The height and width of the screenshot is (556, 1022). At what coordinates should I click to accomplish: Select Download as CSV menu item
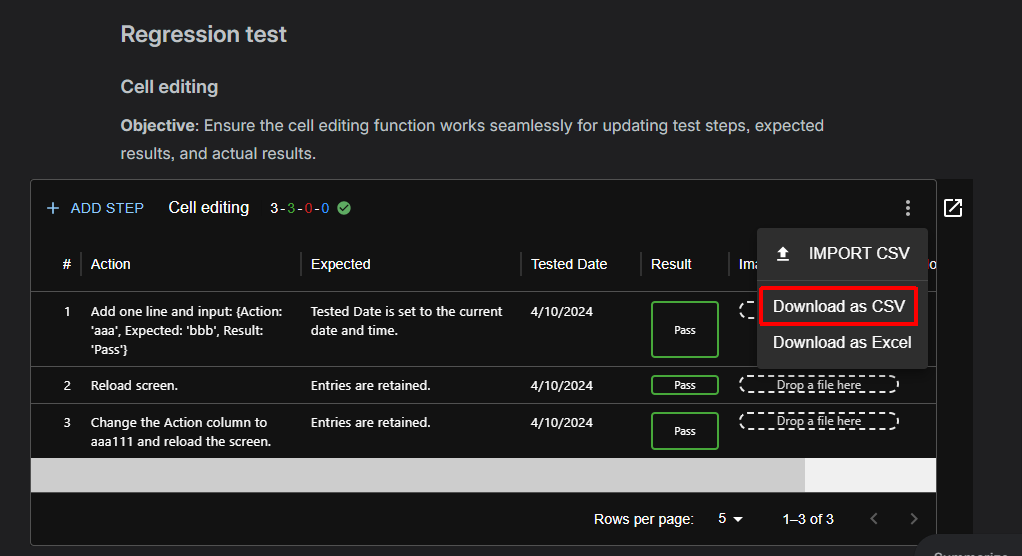point(838,306)
